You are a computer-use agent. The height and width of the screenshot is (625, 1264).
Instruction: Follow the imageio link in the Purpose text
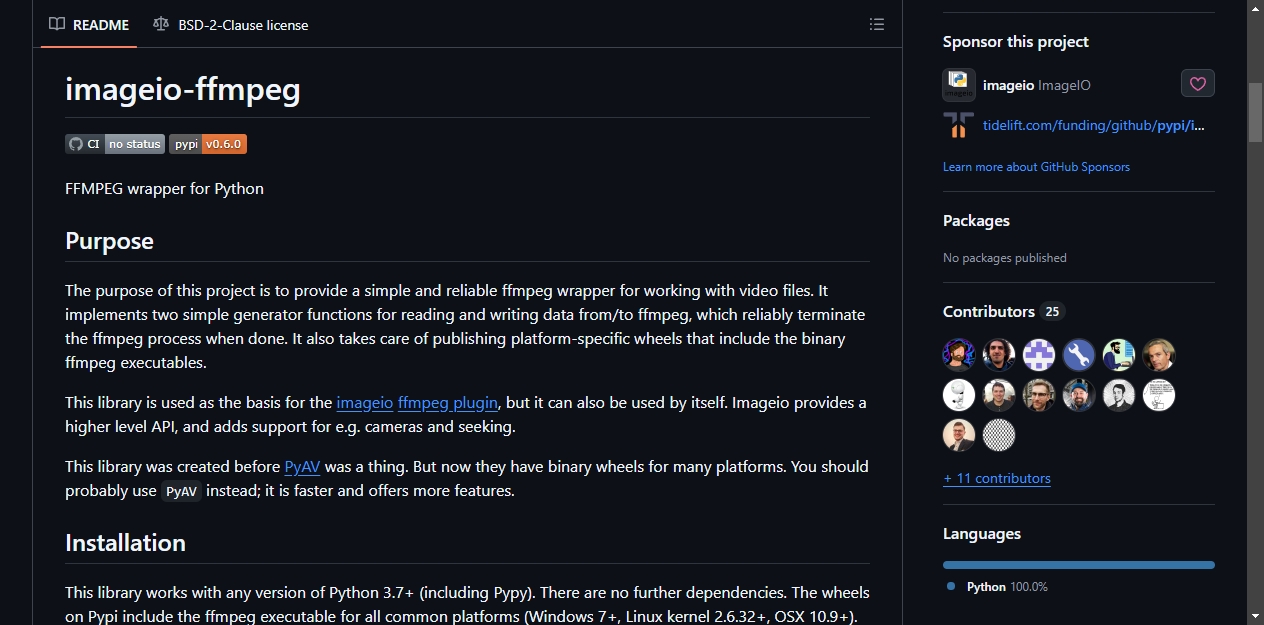[x=365, y=403]
